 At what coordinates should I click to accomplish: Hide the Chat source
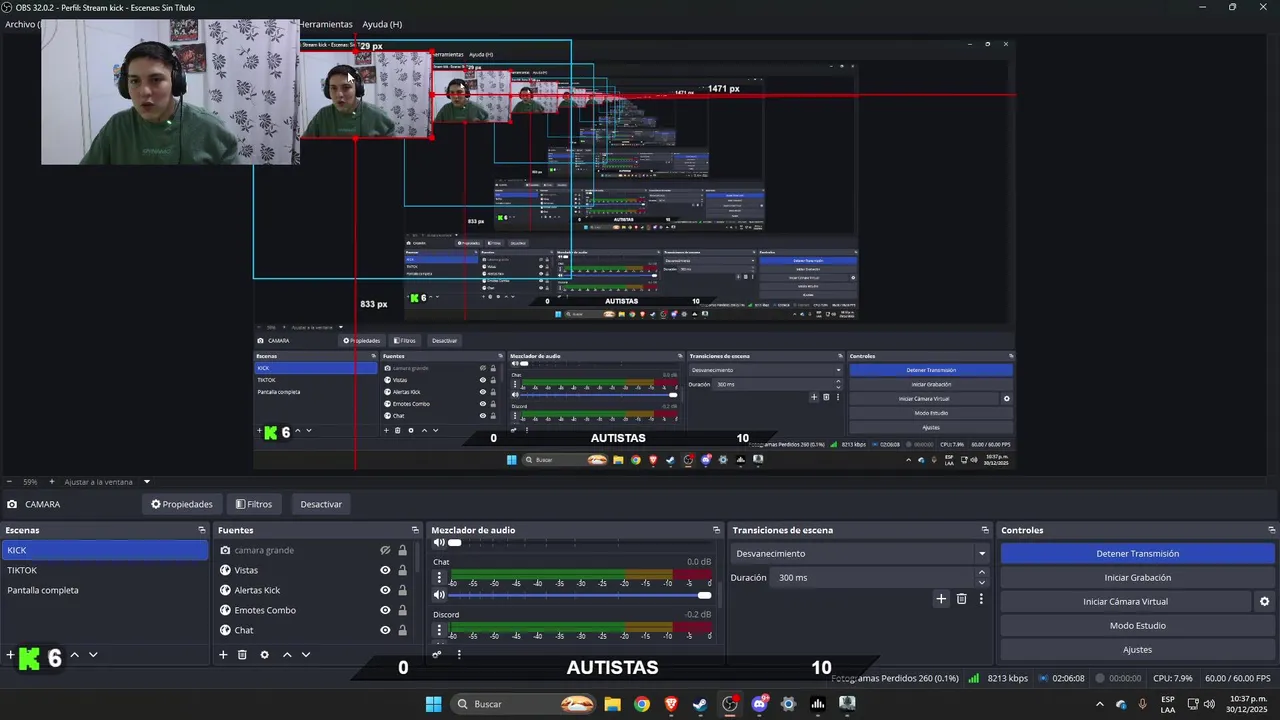385,630
